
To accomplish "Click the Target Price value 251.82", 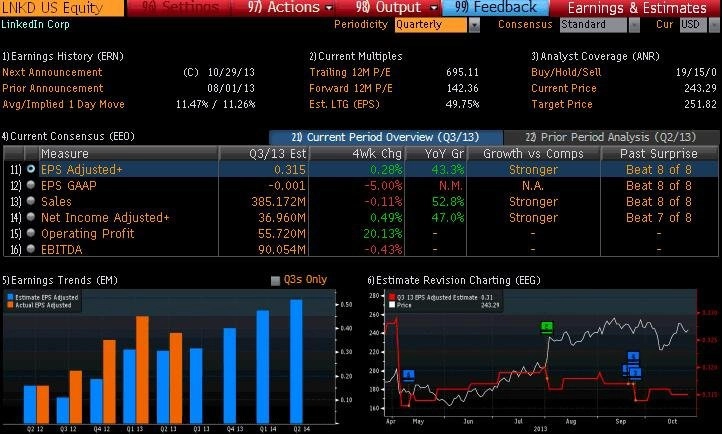I will coord(700,104).
